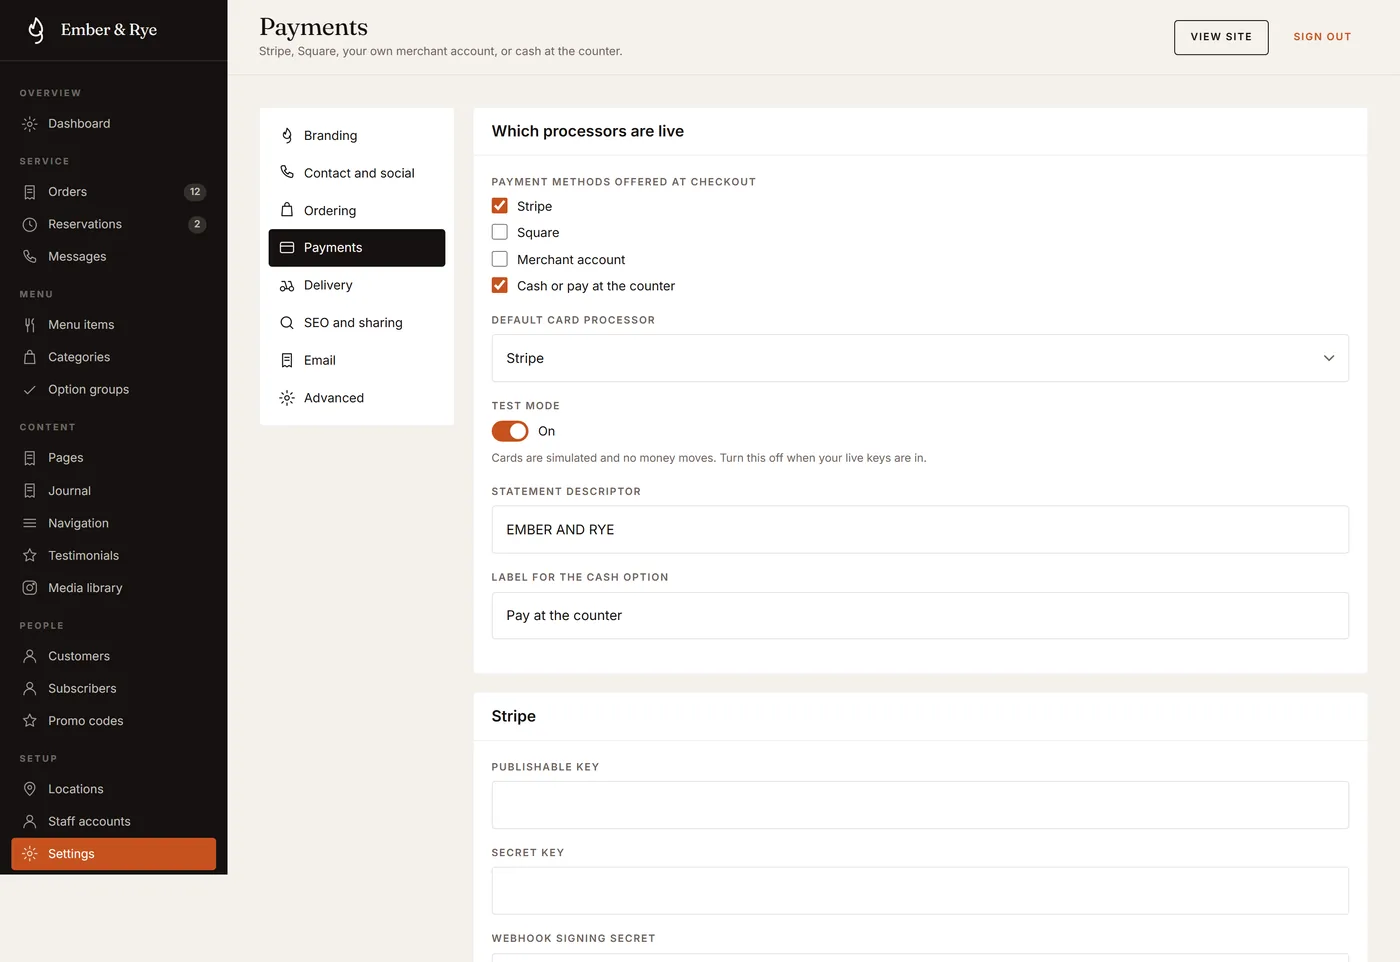The height and width of the screenshot is (962, 1400).
Task: Click the Reservations count badge 2
Action: pyautogui.click(x=197, y=224)
